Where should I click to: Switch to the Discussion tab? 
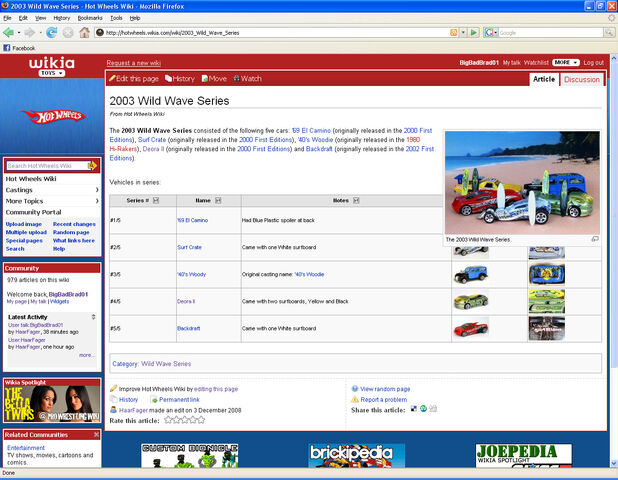pos(582,79)
